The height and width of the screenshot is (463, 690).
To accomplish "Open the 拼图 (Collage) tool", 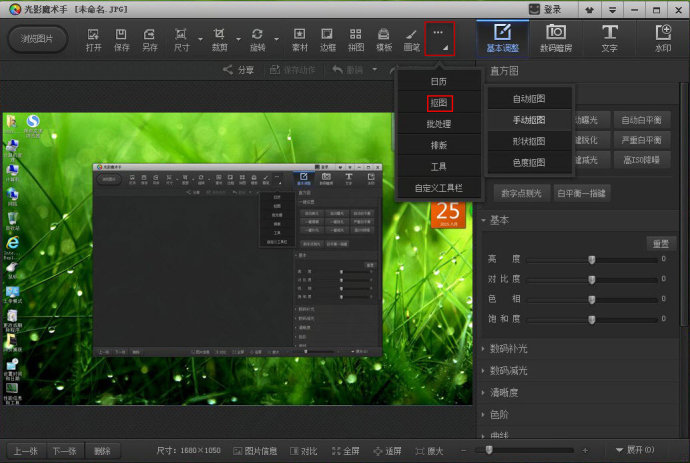I will coord(356,38).
